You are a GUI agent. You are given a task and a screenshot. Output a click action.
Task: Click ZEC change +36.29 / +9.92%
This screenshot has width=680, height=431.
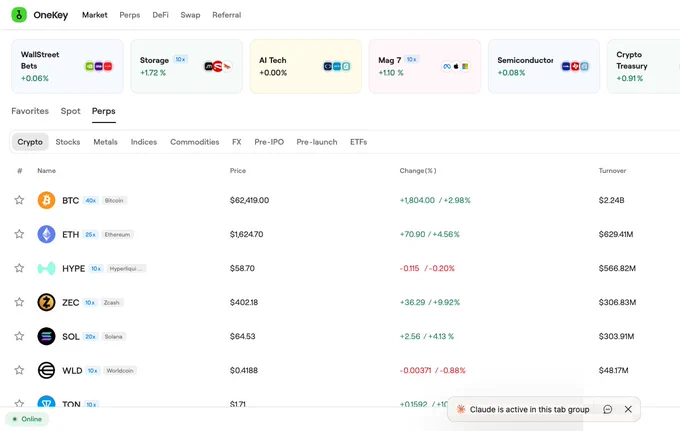tap(430, 302)
